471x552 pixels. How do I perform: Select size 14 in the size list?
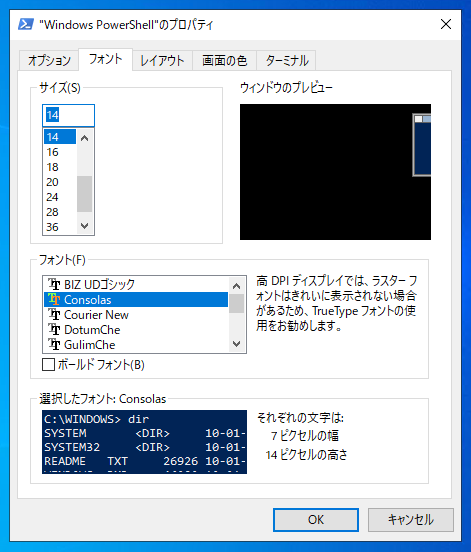click(60, 137)
